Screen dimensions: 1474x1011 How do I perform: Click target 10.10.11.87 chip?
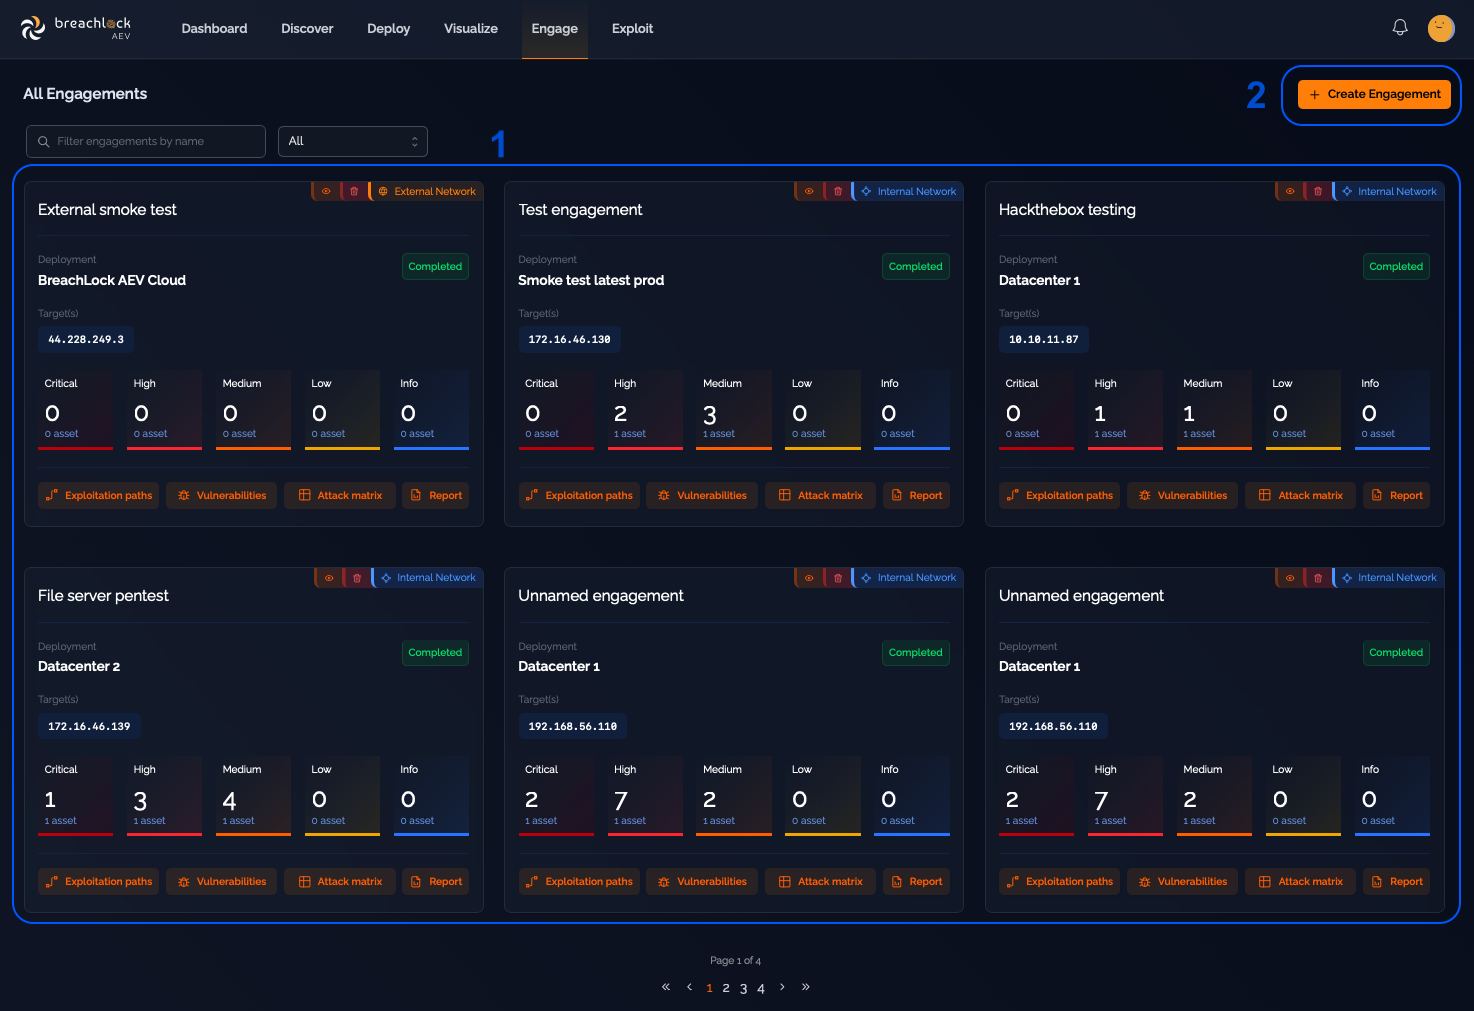[1044, 339]
